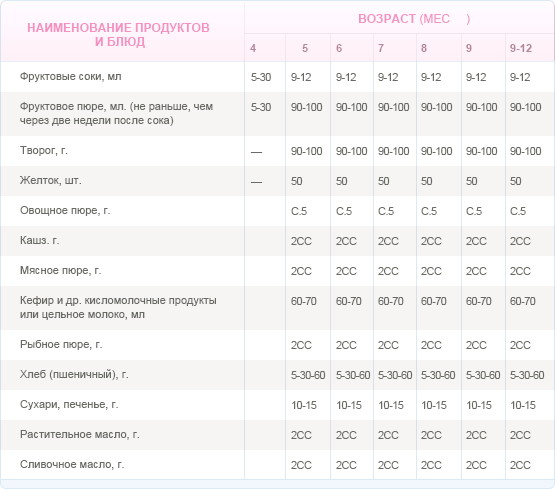The height and width of the screenshot is (489, 555).
Task: Click the 'Овощное пюре, г.' row label
Action: (65, 211)
